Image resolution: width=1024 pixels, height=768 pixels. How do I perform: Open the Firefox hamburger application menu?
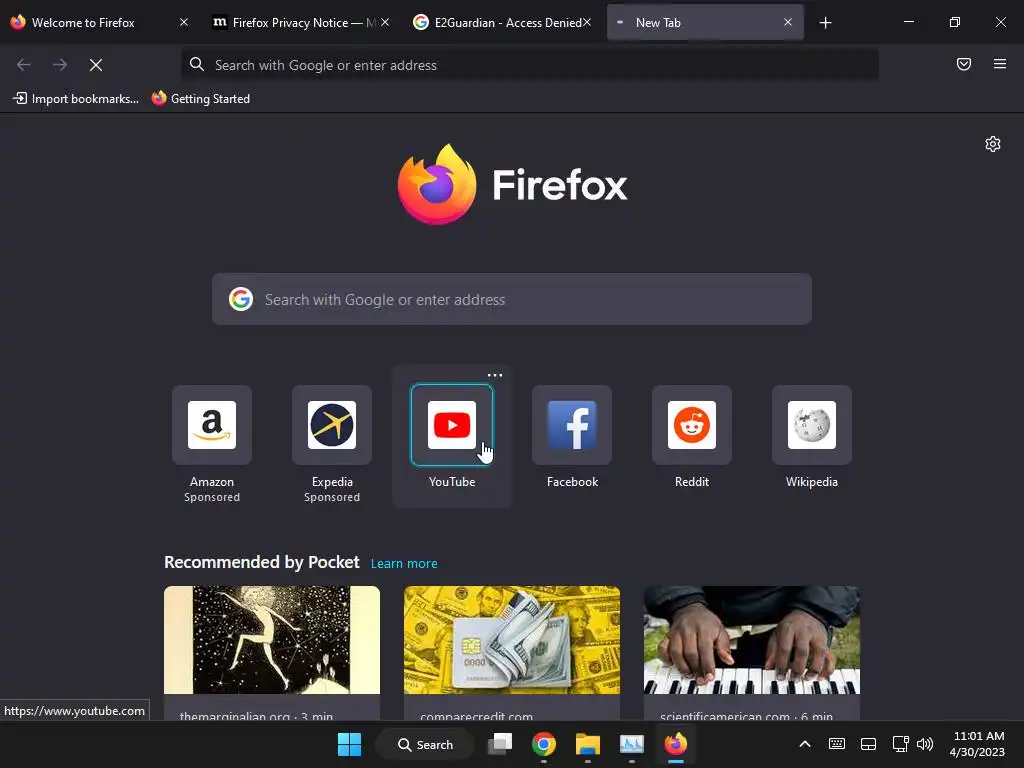tap(1000, 64)
